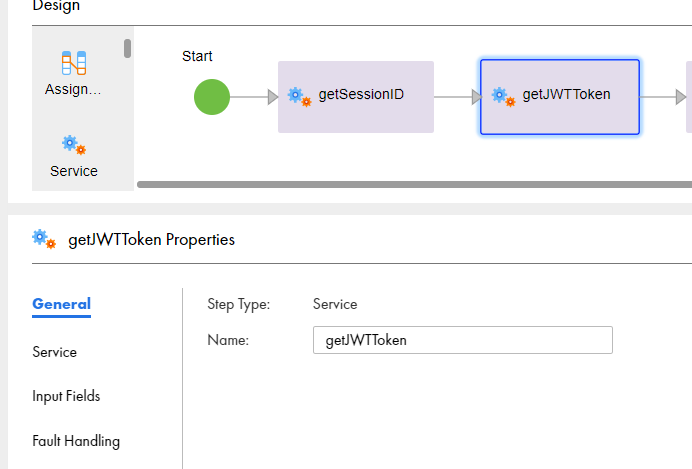Click the Name input field containing getJWTToken
Viewport: 692px width, 469px height.
coord(463,340)
